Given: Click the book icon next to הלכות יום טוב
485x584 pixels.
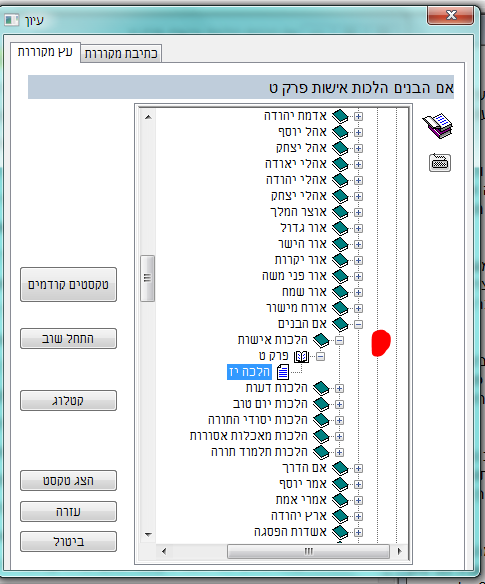Looking at the screenshot, I should click(x=321, y=404).
